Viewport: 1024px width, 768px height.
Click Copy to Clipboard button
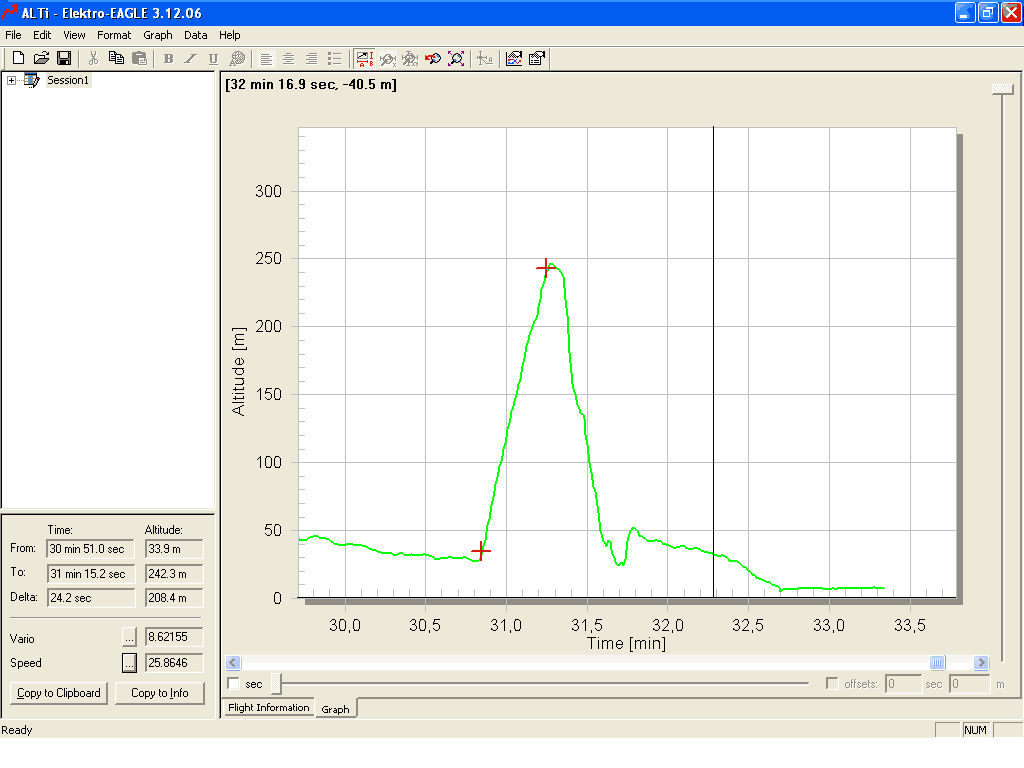(59, 693)
